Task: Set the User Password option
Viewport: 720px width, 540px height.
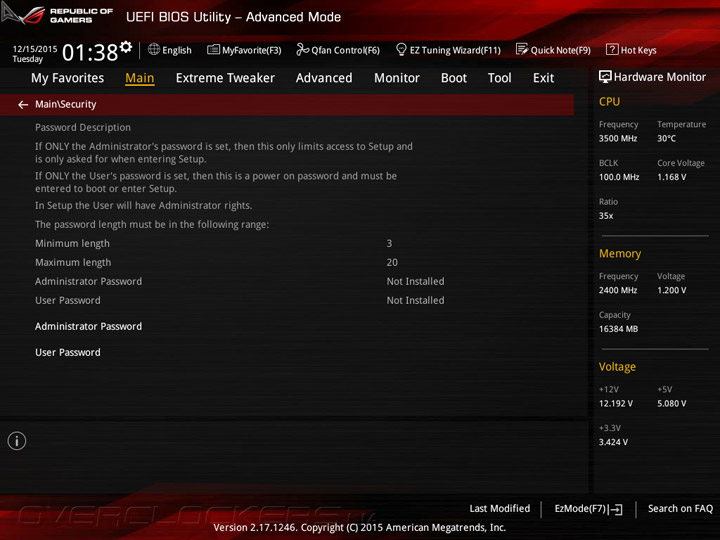Action: tap(68, 353)
